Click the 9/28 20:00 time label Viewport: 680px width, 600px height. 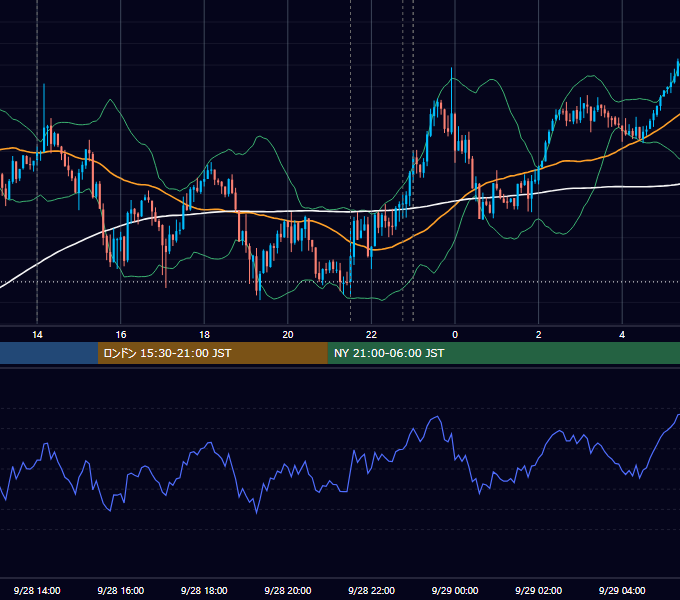point(288,590)
